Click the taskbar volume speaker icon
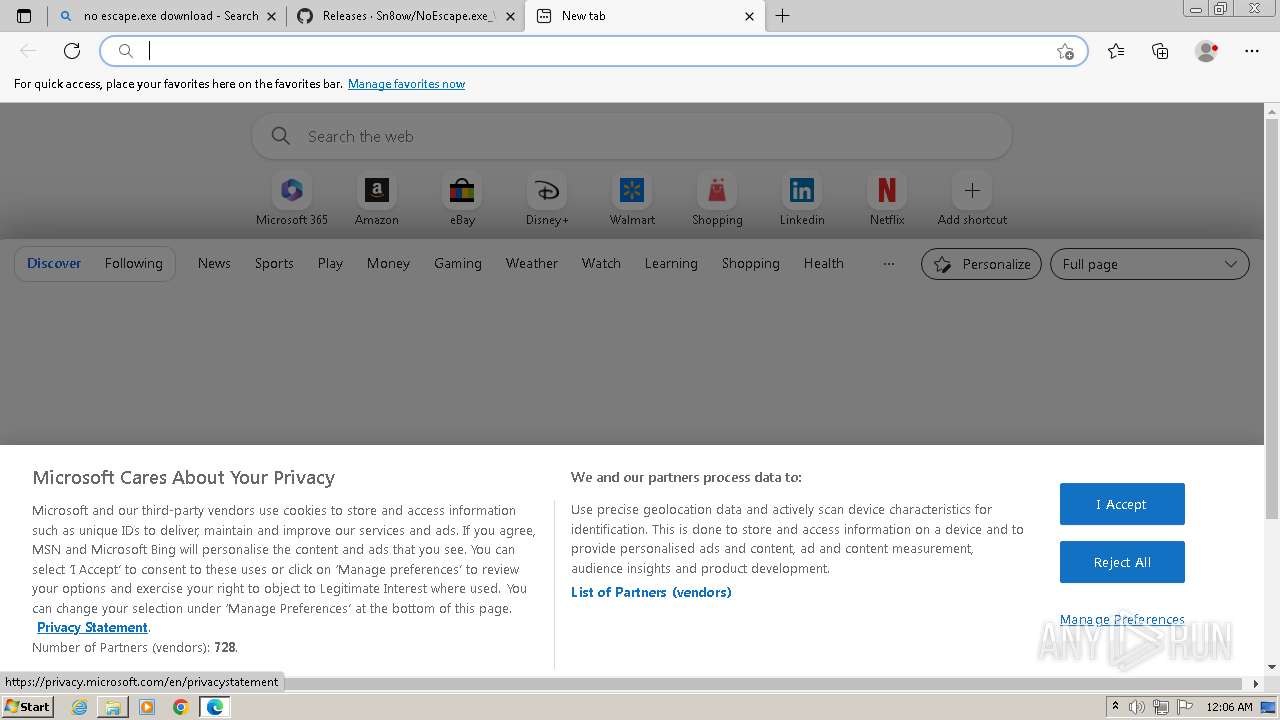The width and height of the screenshot is (1280, 720). (x=1136, y=707)
